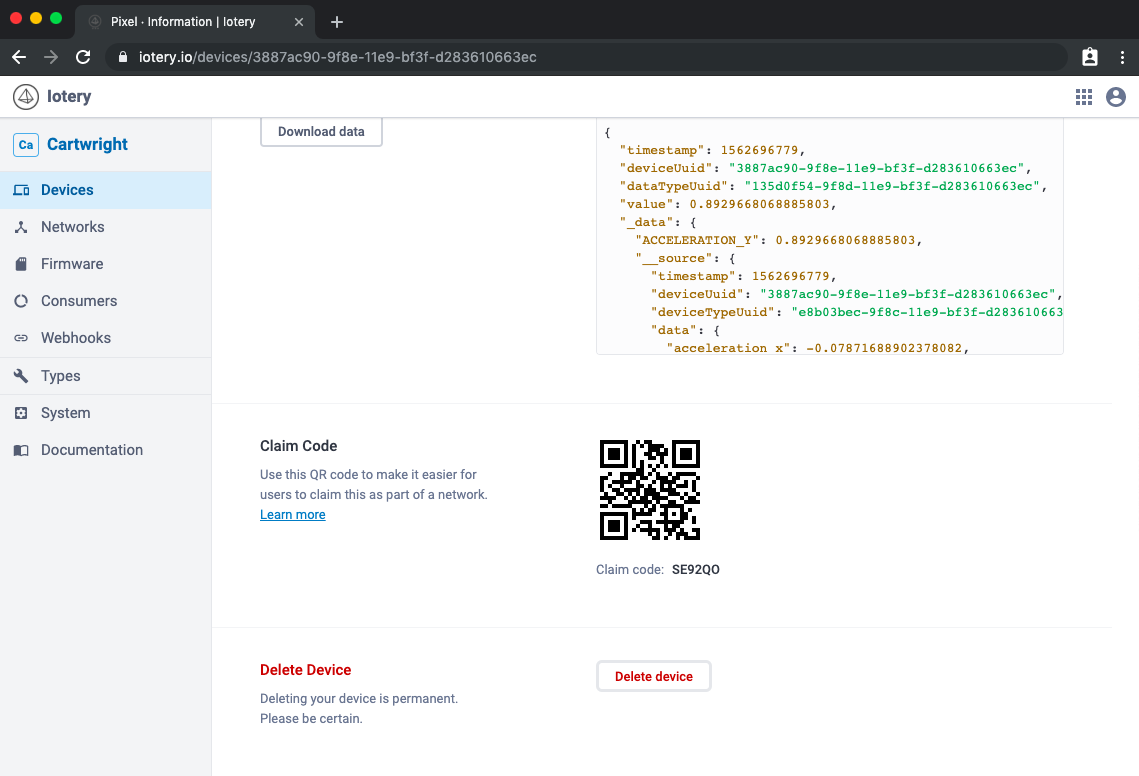Follow the Learn more link
Viewport: 1139px width, 776px height.
point(292,515)
